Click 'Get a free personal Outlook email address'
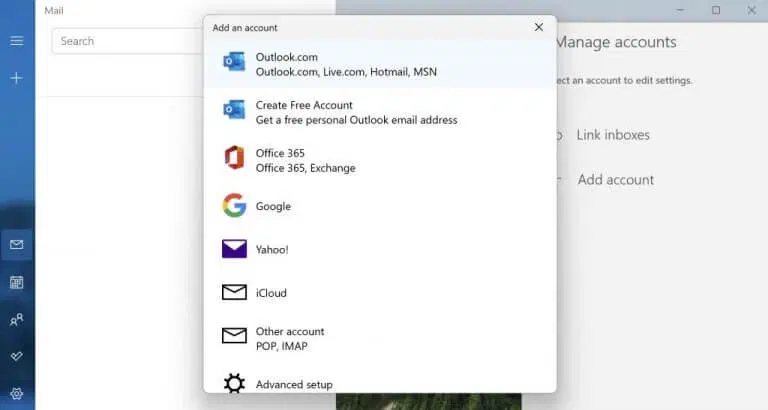Screen dimensions: 768x410 pos(357,120)
